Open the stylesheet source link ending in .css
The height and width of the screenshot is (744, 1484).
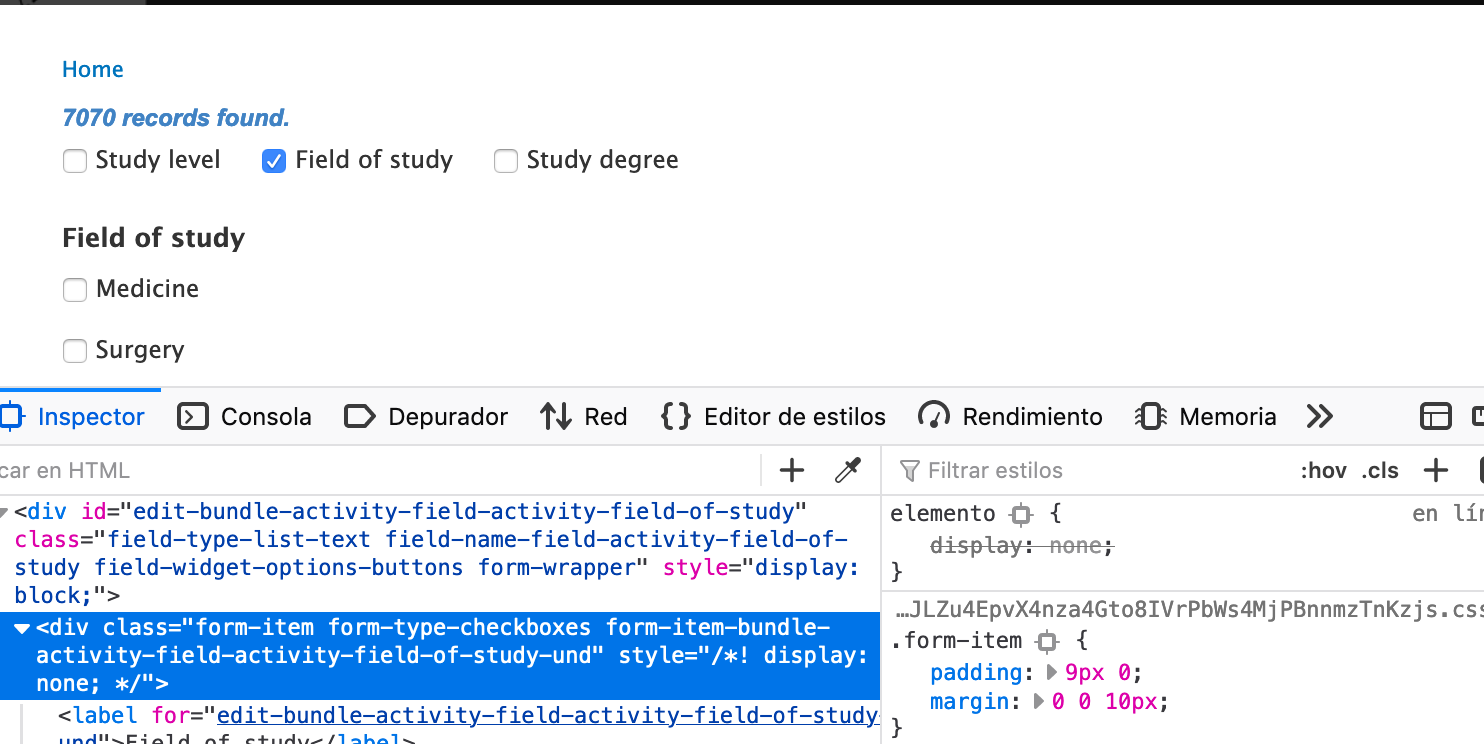[x=1189, y=610]
